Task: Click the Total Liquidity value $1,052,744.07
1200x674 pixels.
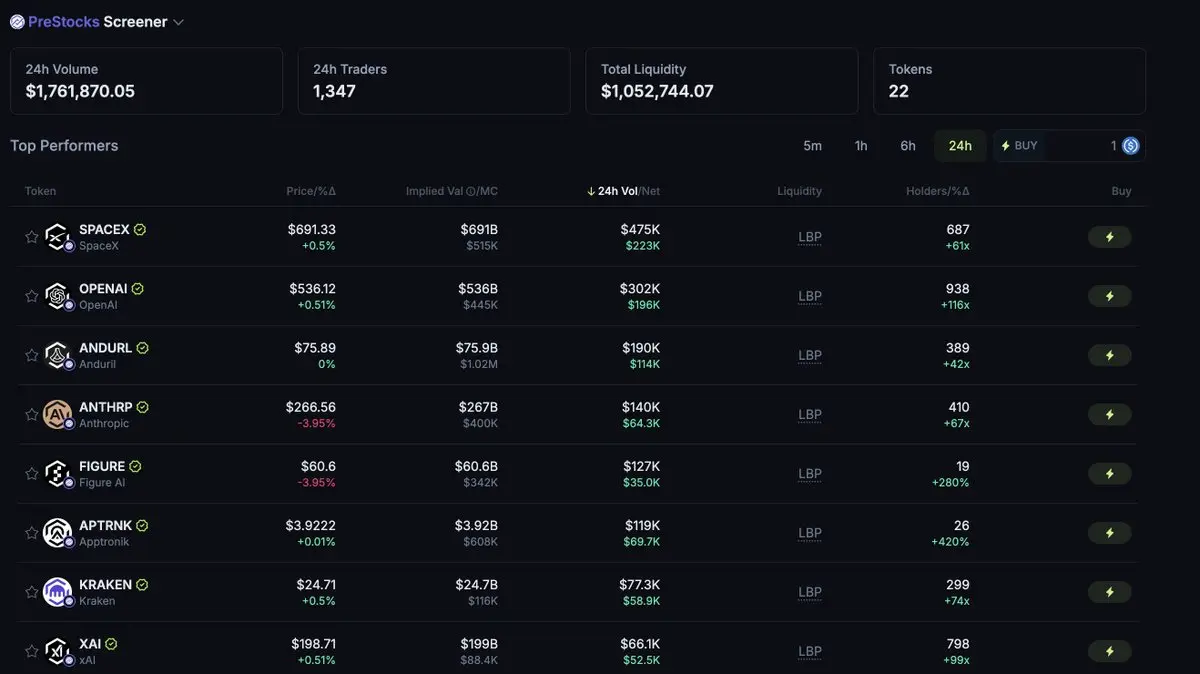Action: click(657, 92)
